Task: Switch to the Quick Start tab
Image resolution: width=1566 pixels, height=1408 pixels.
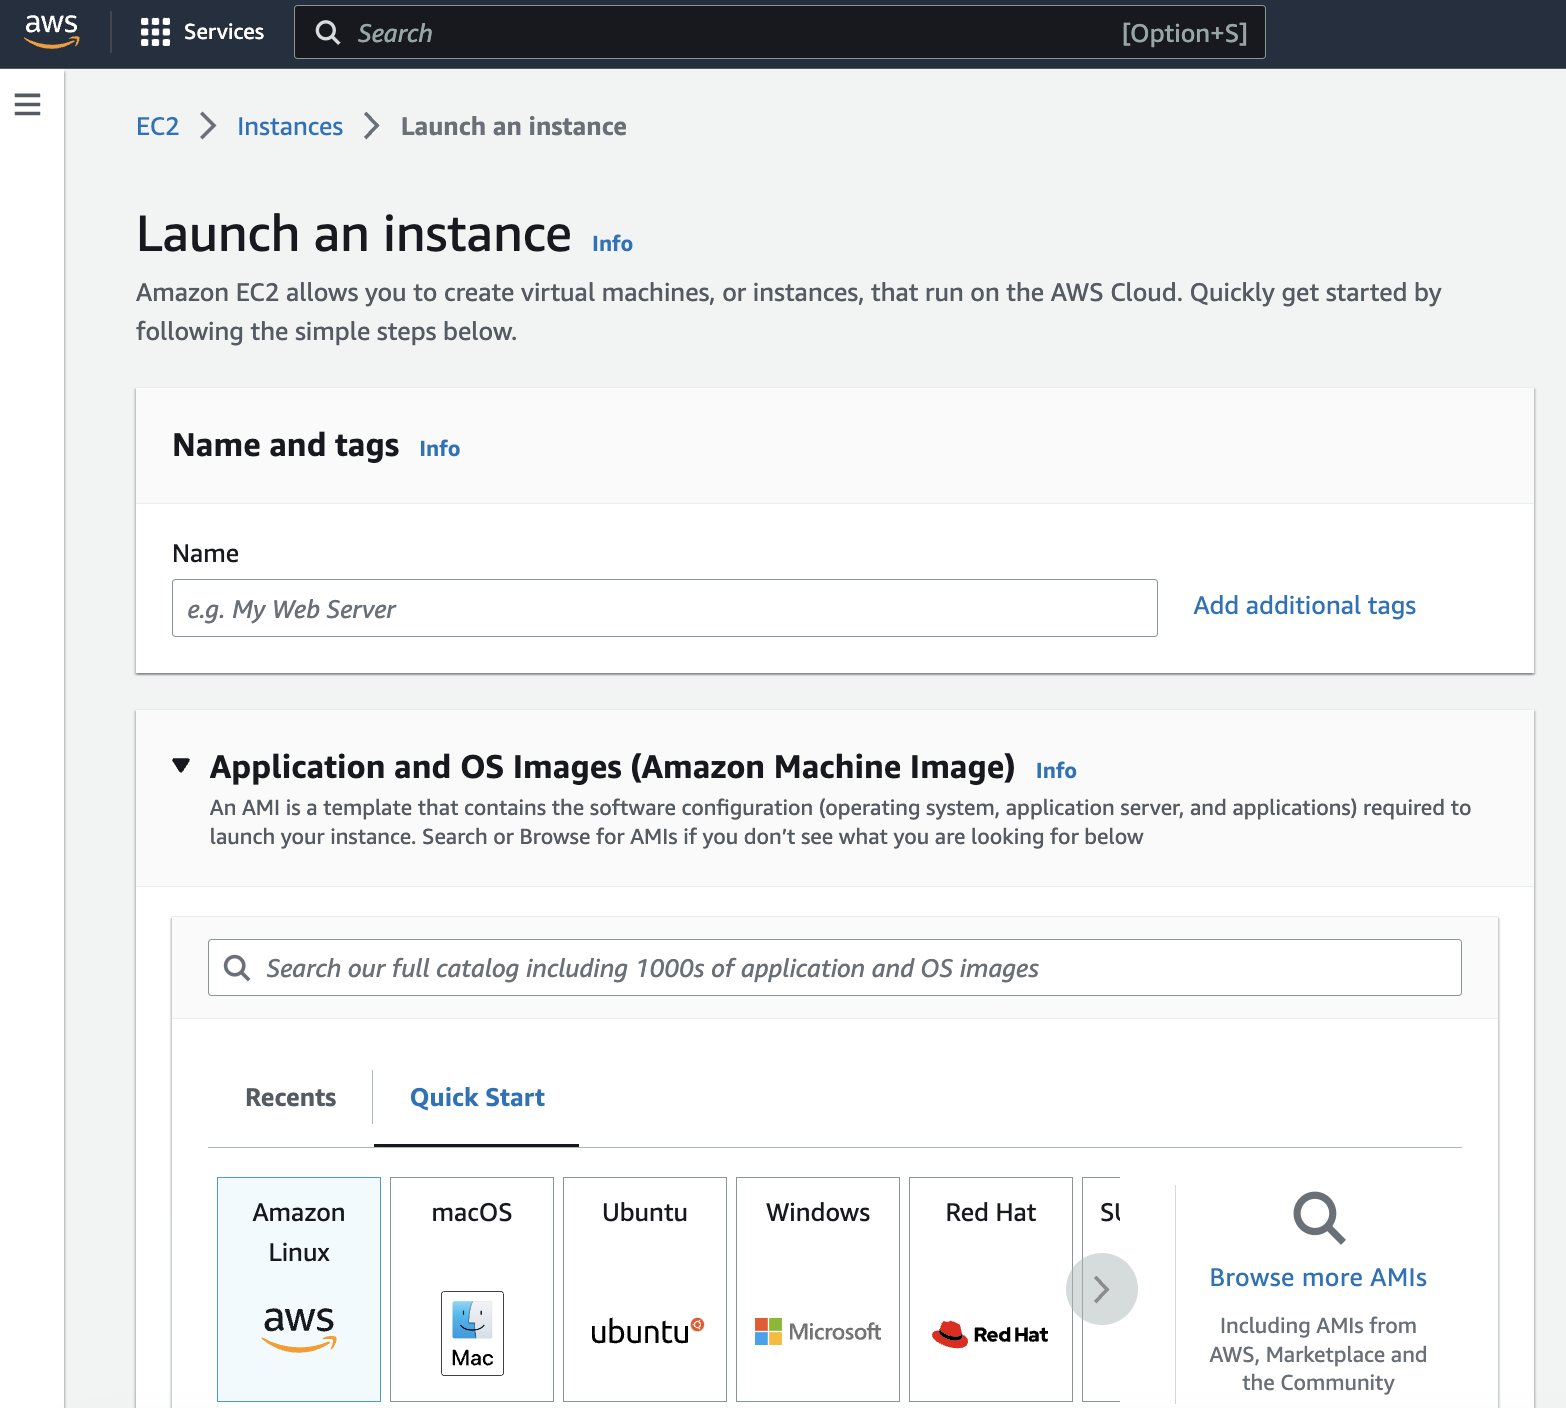Action: pos(477,1097)
